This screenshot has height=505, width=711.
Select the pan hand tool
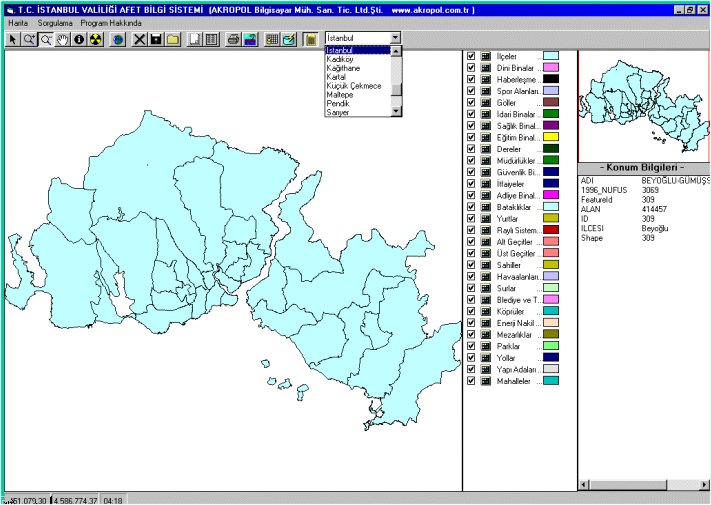[x=62, y=39]
